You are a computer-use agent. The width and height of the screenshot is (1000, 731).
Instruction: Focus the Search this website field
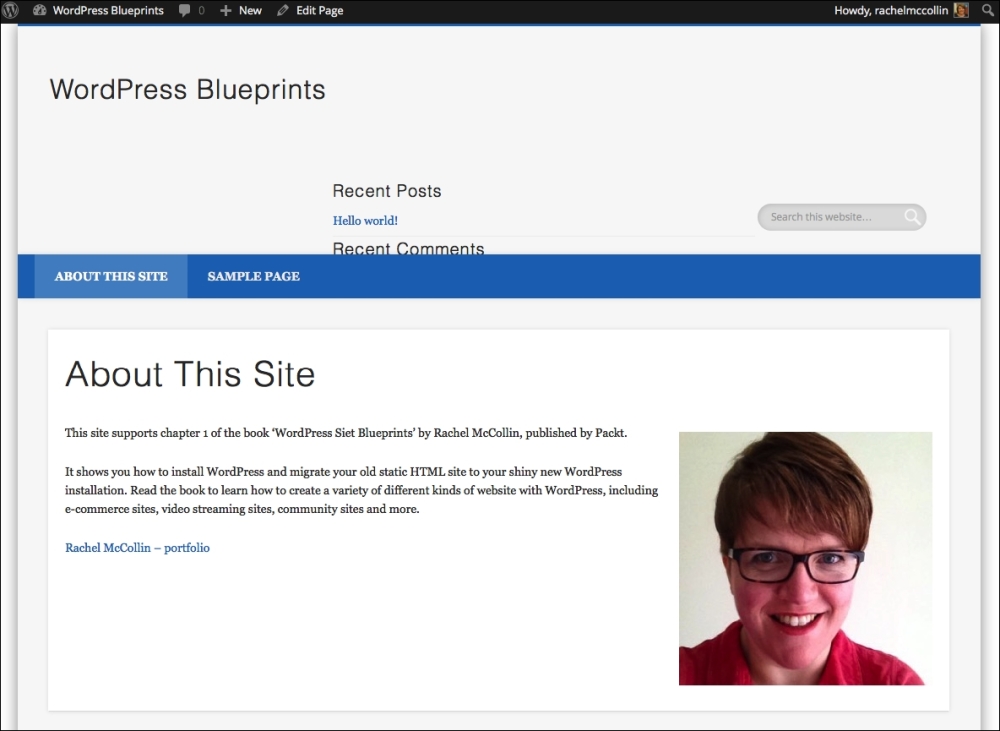(x=842, y=217)
